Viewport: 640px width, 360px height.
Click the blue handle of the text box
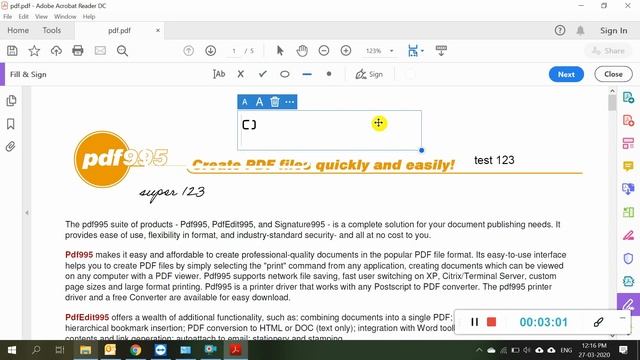[422, 150]
